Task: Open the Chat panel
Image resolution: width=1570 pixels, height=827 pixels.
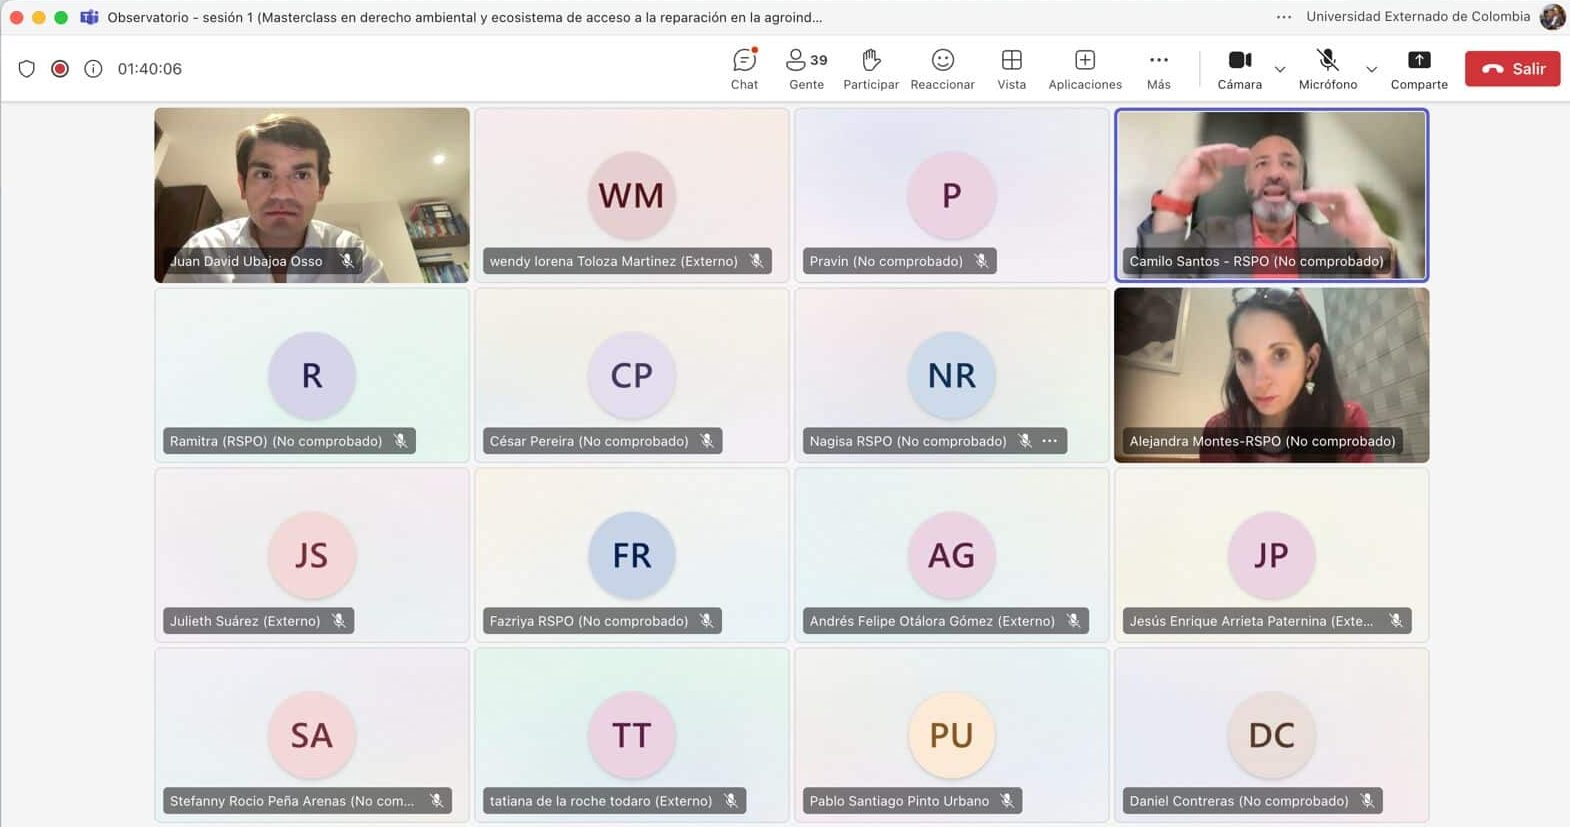Action: (744, 69)
